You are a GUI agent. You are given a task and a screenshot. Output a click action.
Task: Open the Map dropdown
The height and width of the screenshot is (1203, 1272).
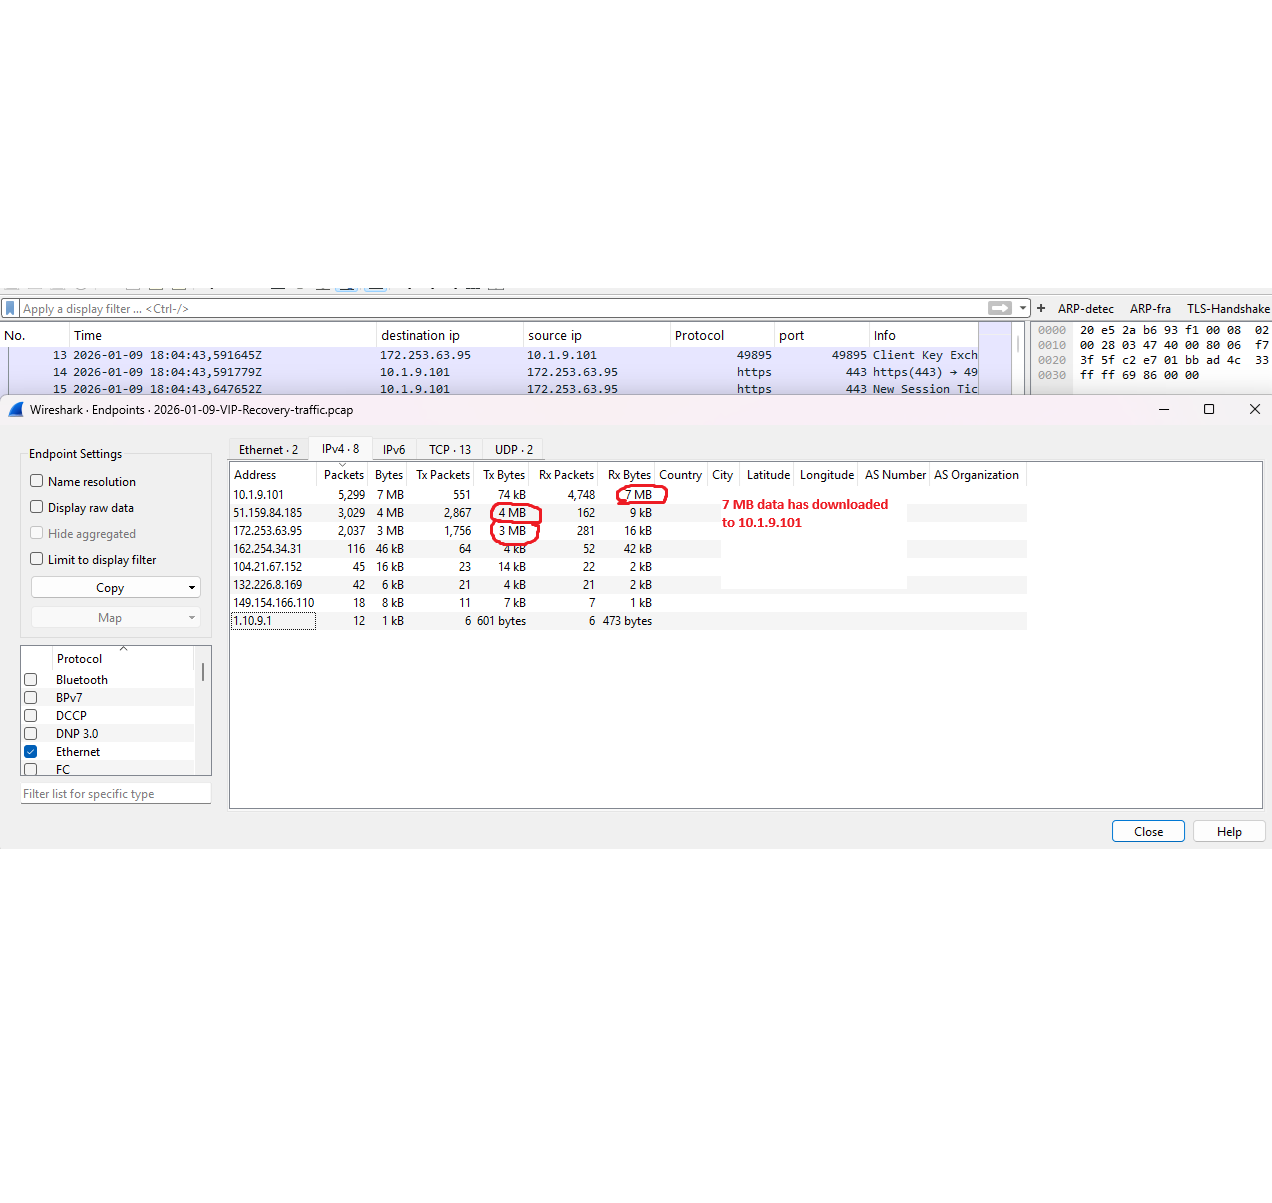115,617
